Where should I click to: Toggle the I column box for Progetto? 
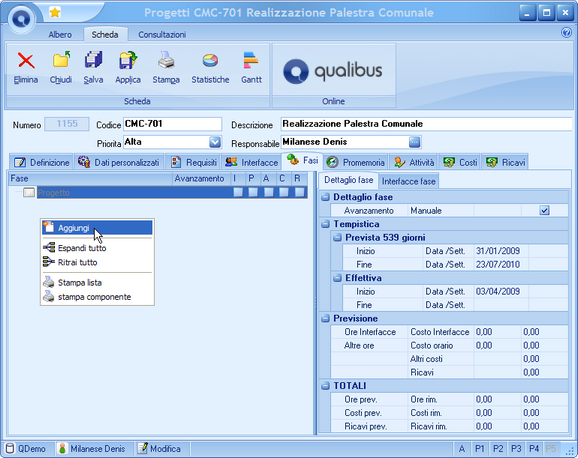[238, 192]
